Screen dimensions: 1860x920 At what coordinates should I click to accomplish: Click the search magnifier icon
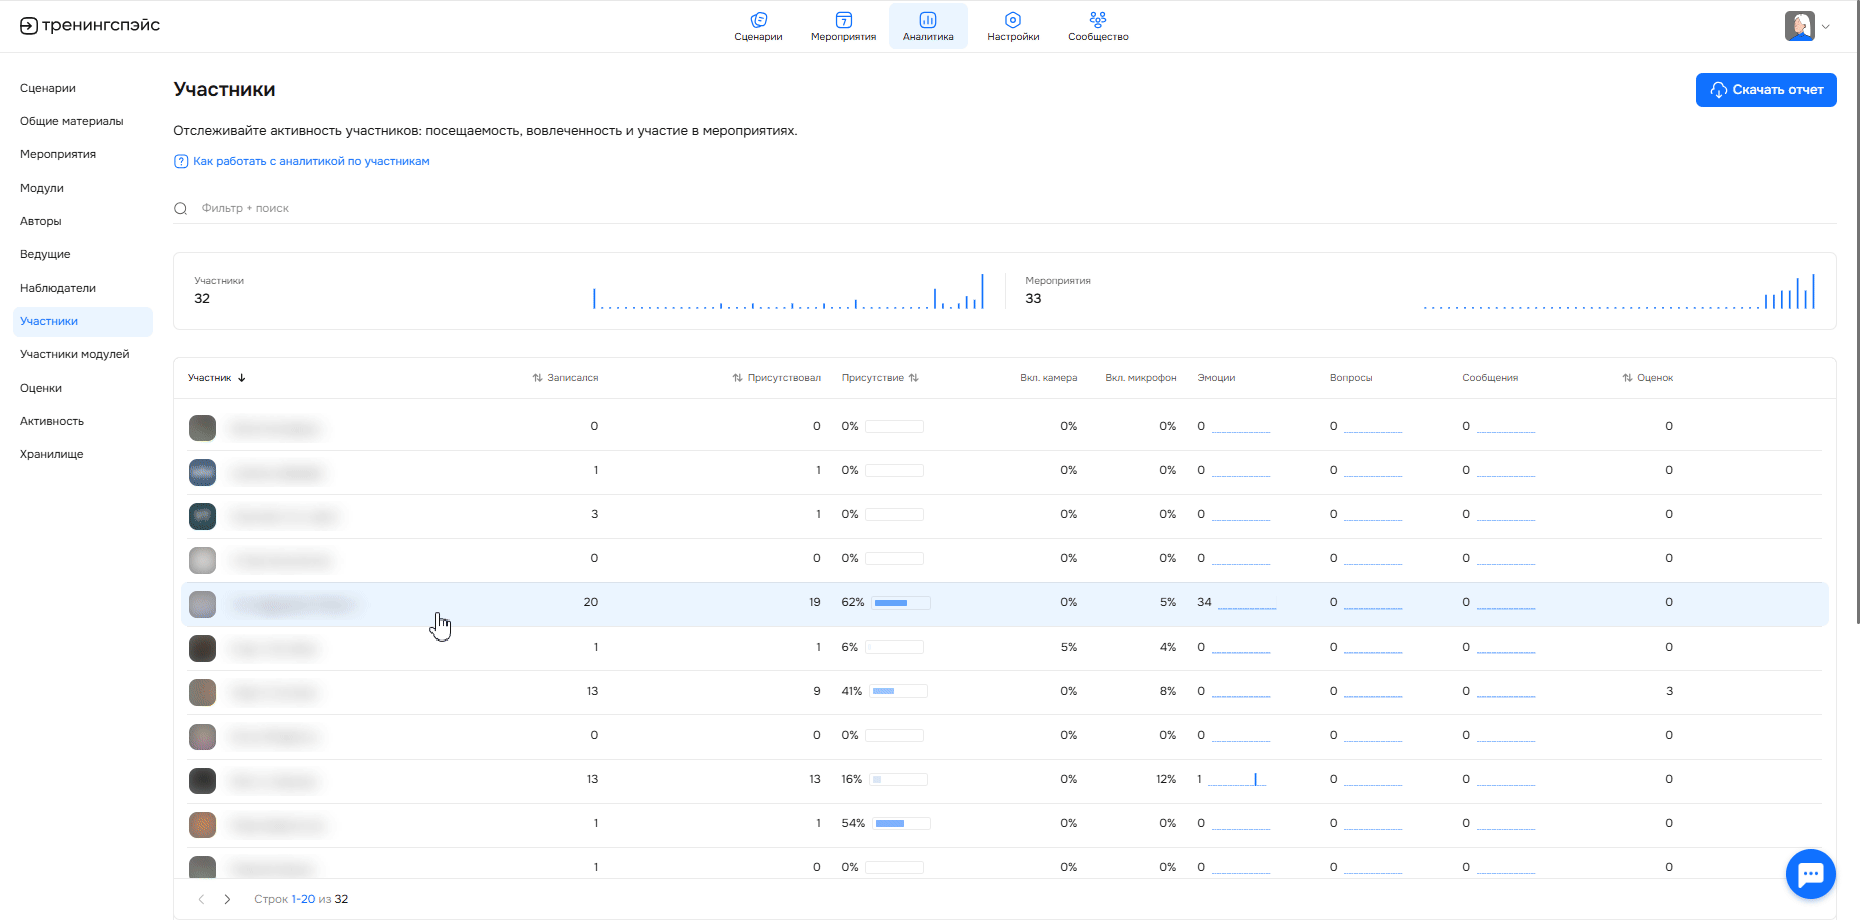click(181, 209)
